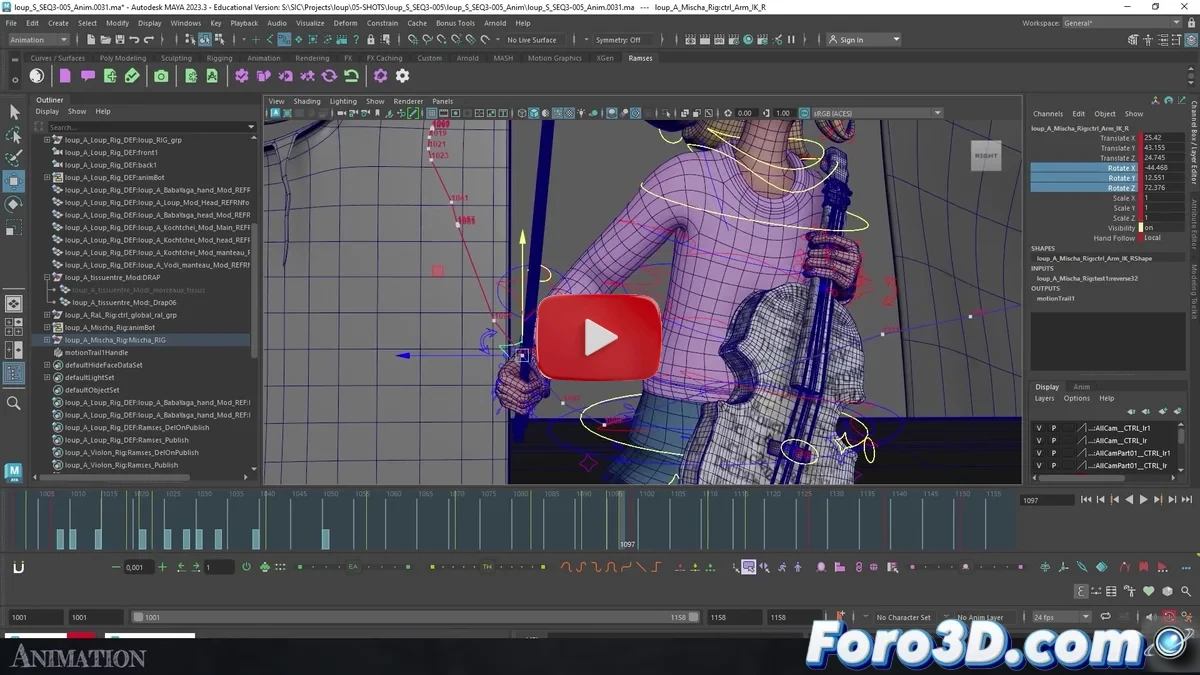Screen dimensions: 1200x675
Task: Click the Save Scene floppy icon
Action: point(120,40)
